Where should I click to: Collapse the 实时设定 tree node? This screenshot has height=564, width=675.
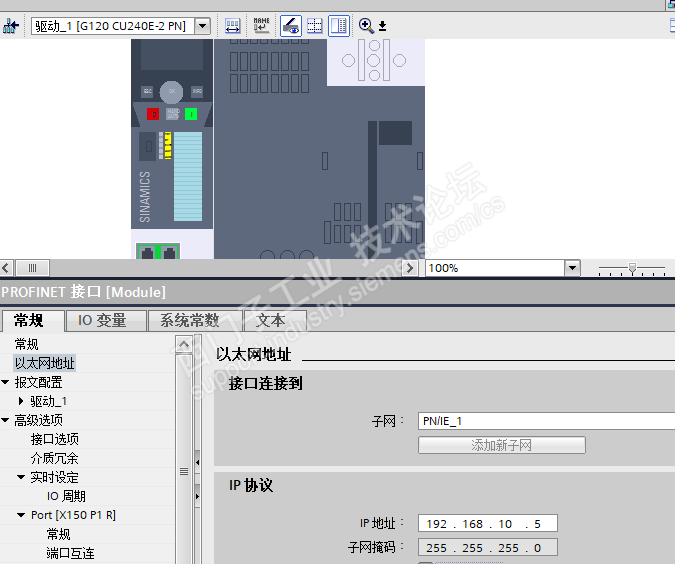coord(21,477)
